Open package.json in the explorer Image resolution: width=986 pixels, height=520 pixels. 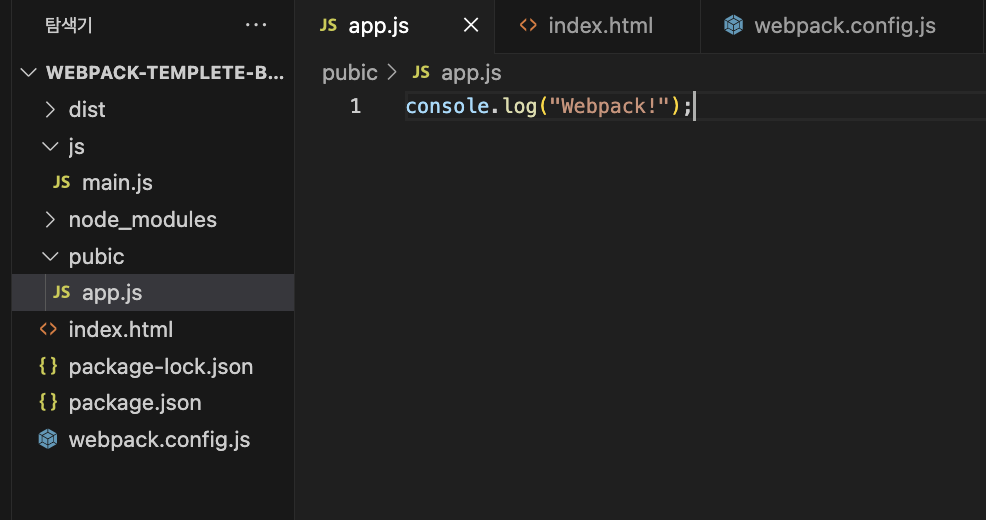click(x=153, y=402)
